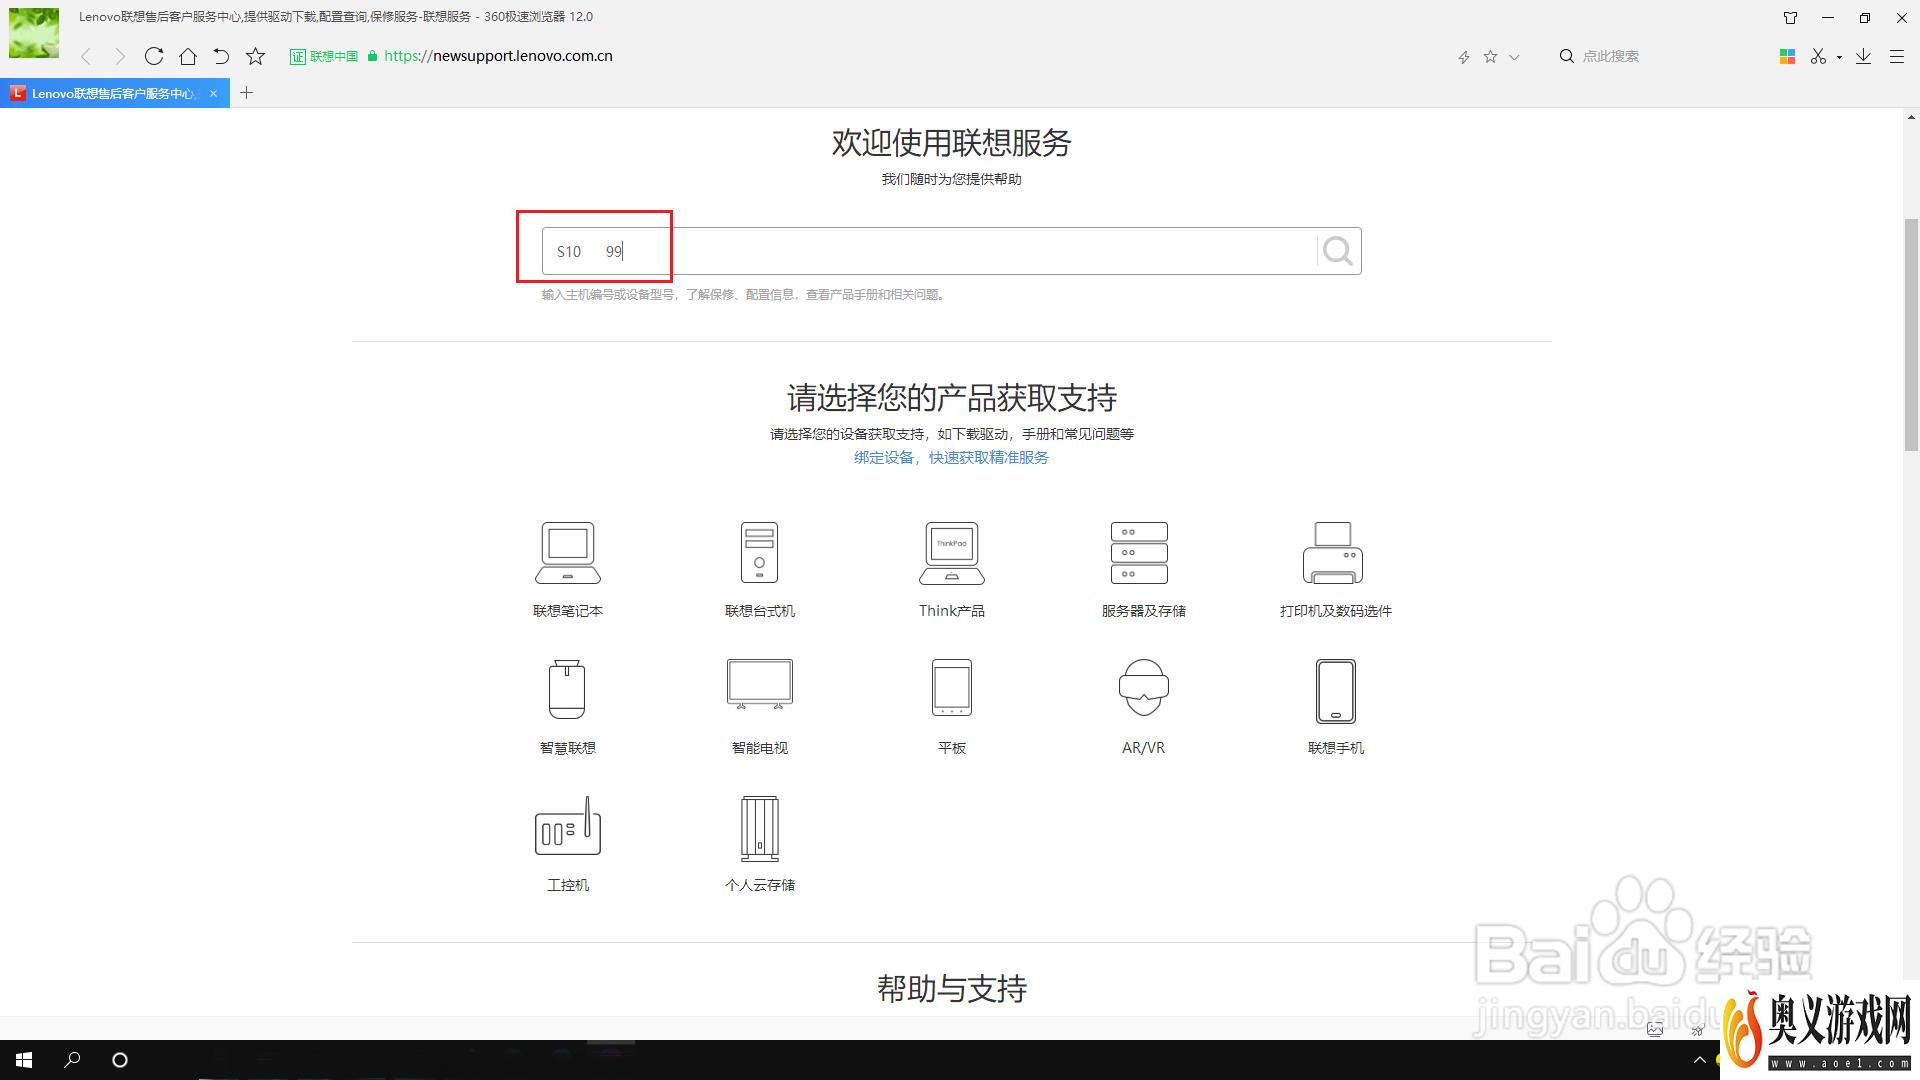Viewport: 1920px width, 1080px height.
Task: Close the Lenovo support tab
Action: (x=213, y=93)
